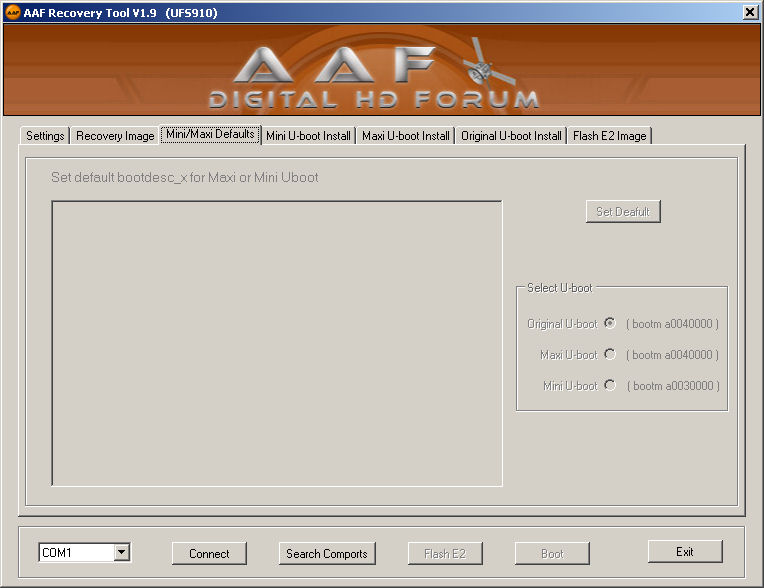This screenshot has height=588, width=764.
Task: Expand the COM1 port dropdown arrow
Action: [122, 552]
